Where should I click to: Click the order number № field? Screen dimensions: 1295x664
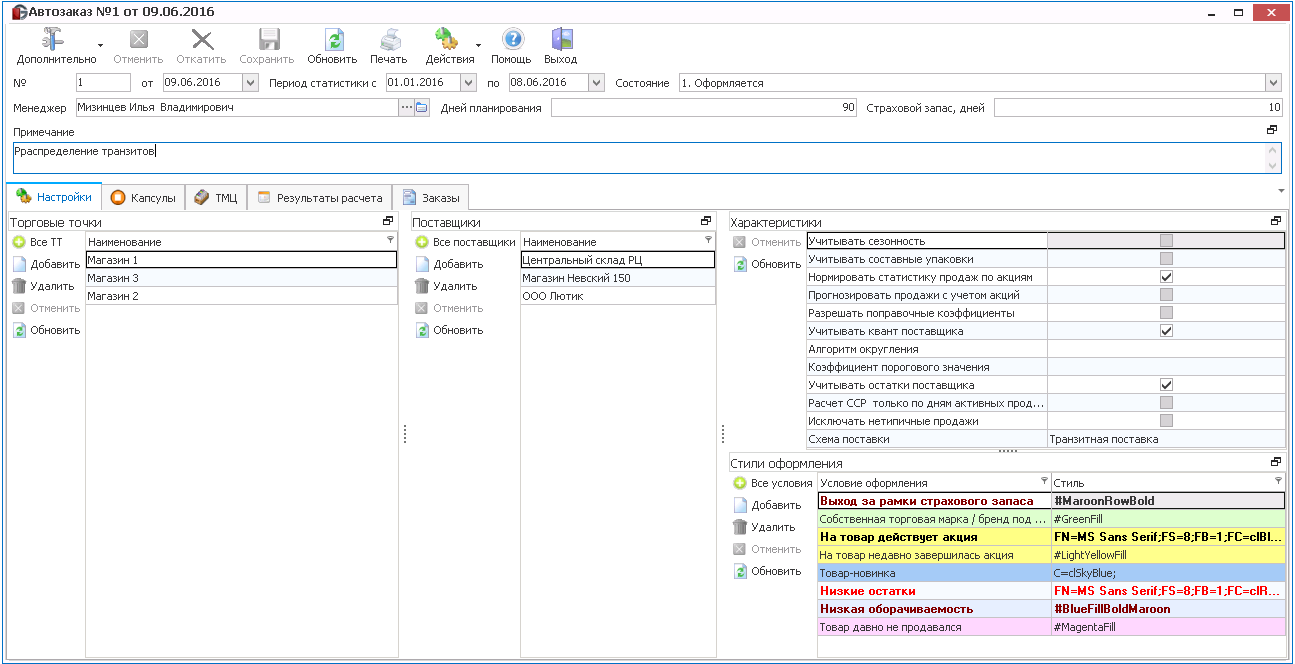point(103,82)
